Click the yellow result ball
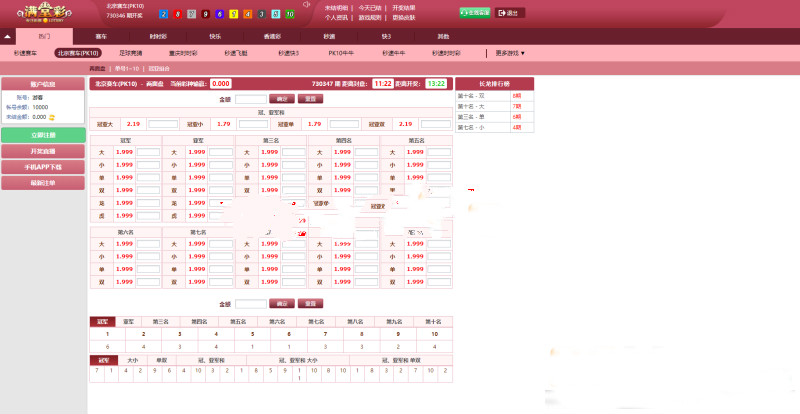800x414 pixels. [x=233, y=14]
